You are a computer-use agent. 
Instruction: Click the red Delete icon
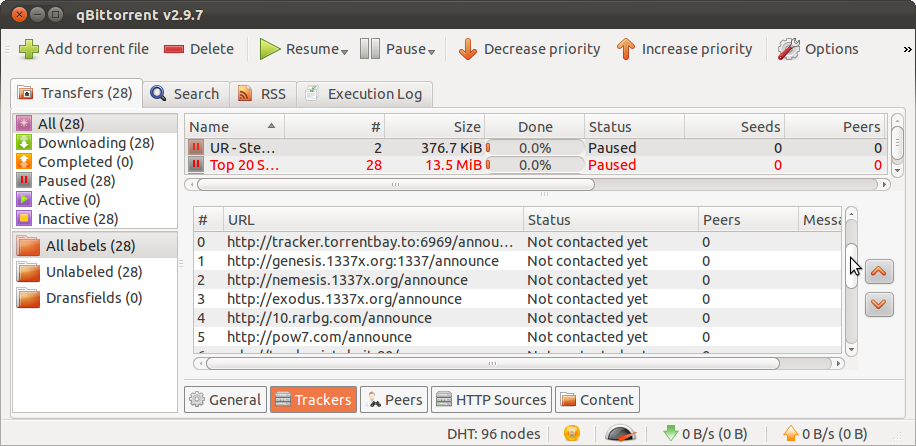(174, 50)
